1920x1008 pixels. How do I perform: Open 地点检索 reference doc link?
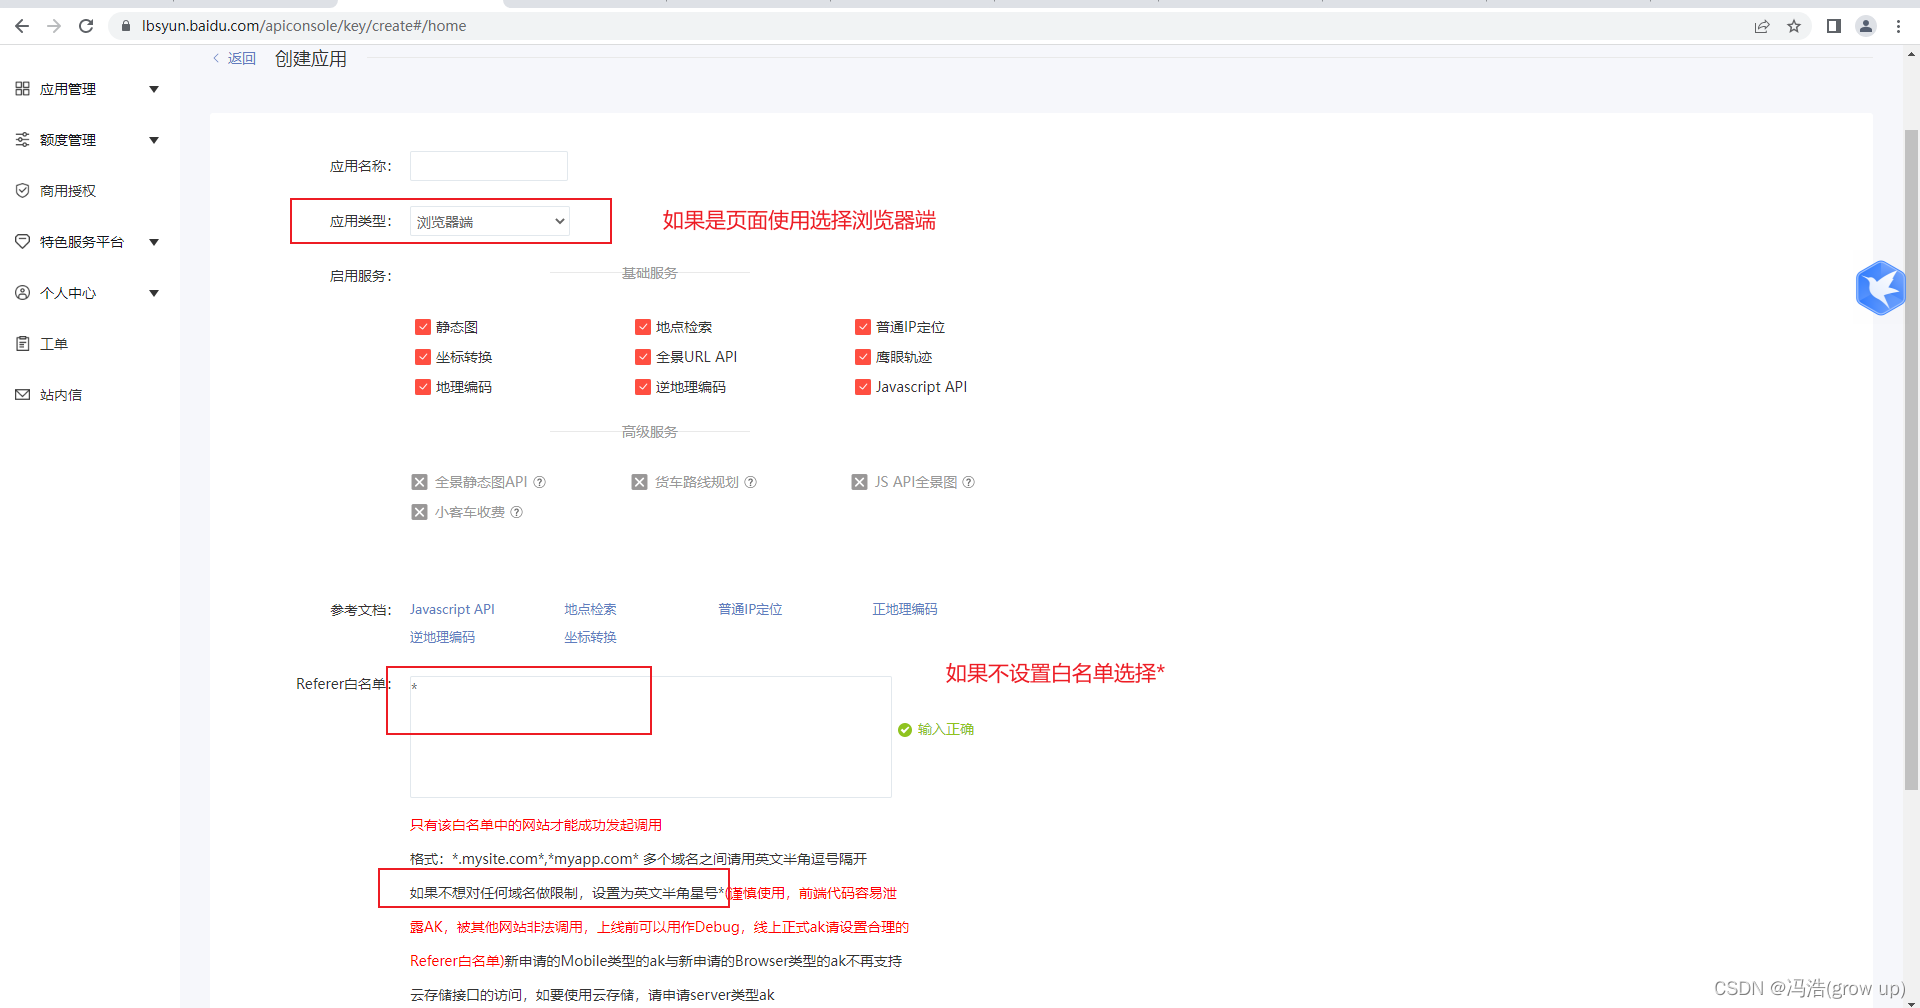coord(590,609)
